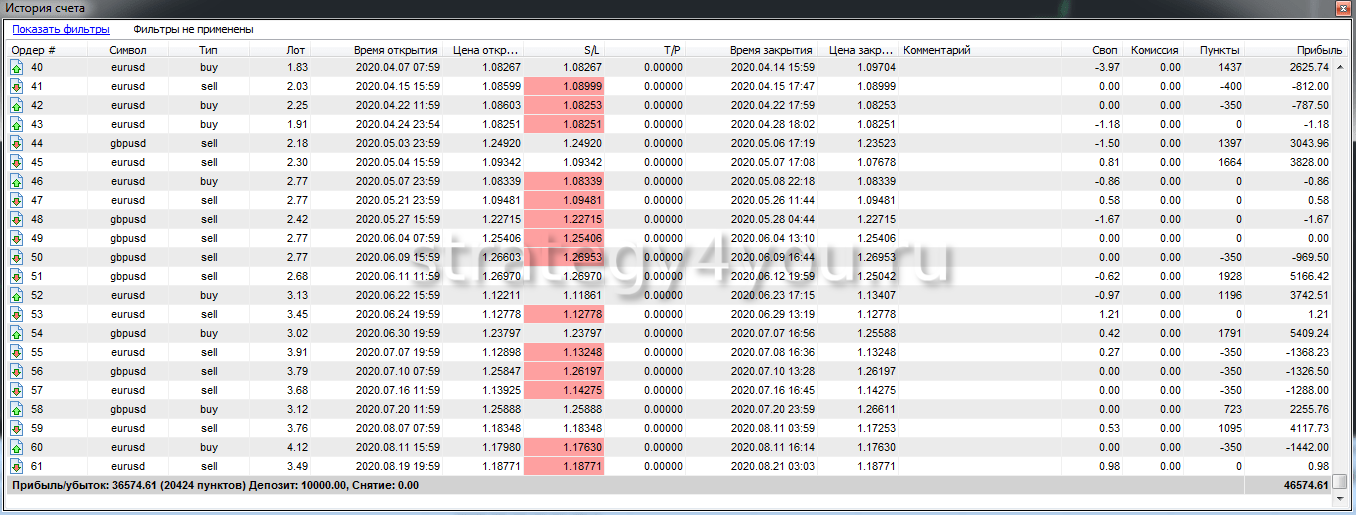Click the buy icon beside order 46
This screenshot has height=515, width=1356.
click(x=16, y=181)
